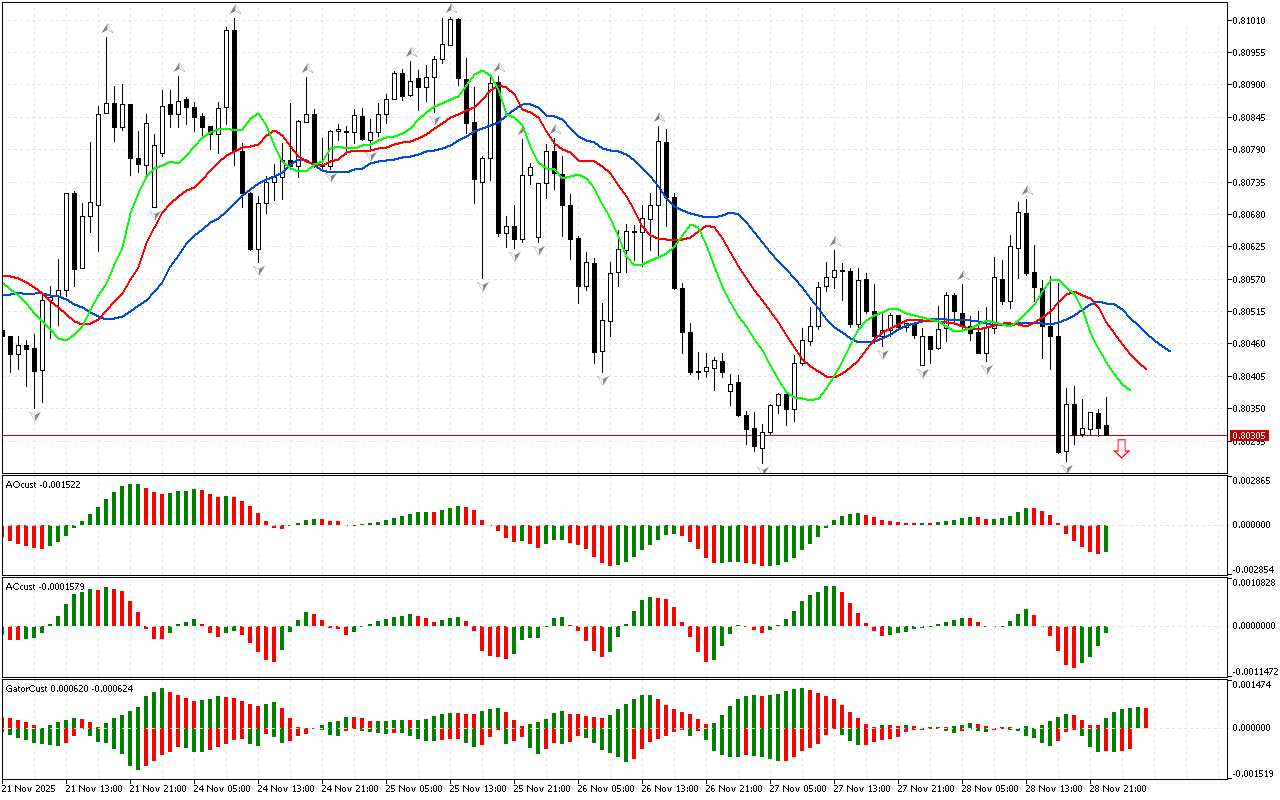Click the right end of the green Alligator line
Viewport: 1280px width, 800px height.
coord(1129,390)
